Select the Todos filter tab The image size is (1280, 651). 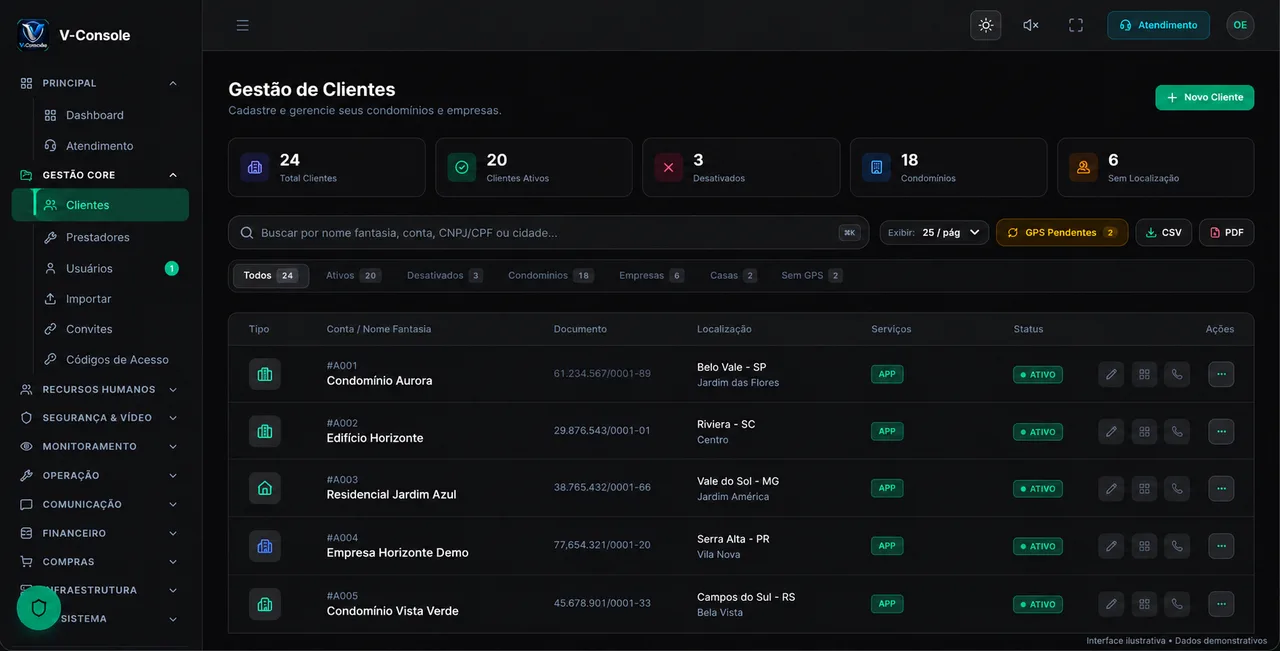point(271,276)
